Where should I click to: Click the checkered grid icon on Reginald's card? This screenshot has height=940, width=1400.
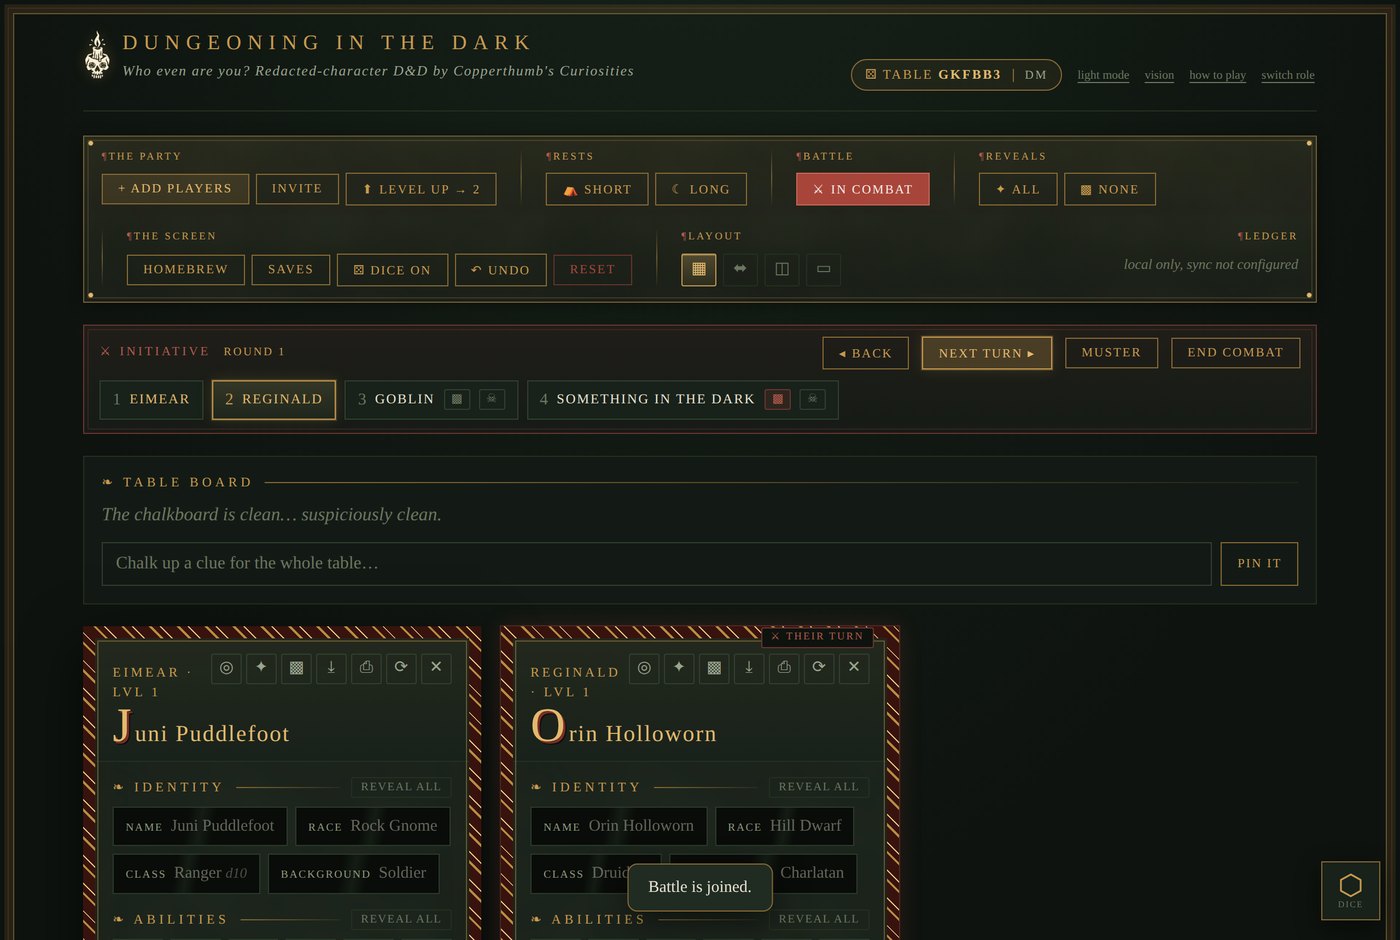[714, 668]
